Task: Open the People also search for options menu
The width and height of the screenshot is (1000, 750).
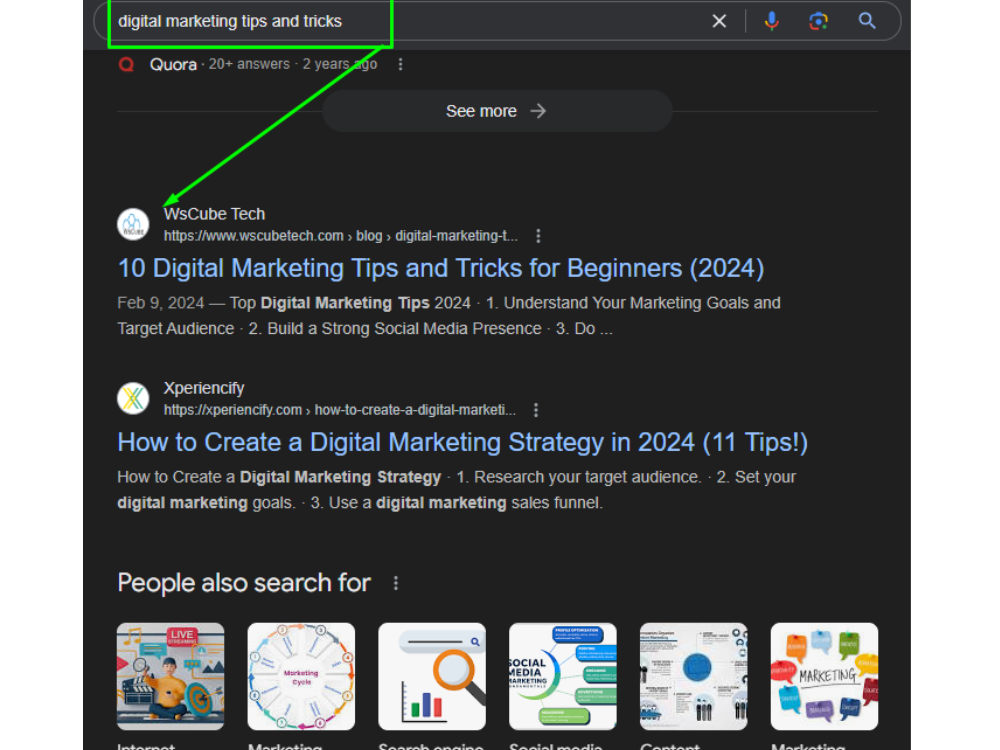Action: click(395, 583)
